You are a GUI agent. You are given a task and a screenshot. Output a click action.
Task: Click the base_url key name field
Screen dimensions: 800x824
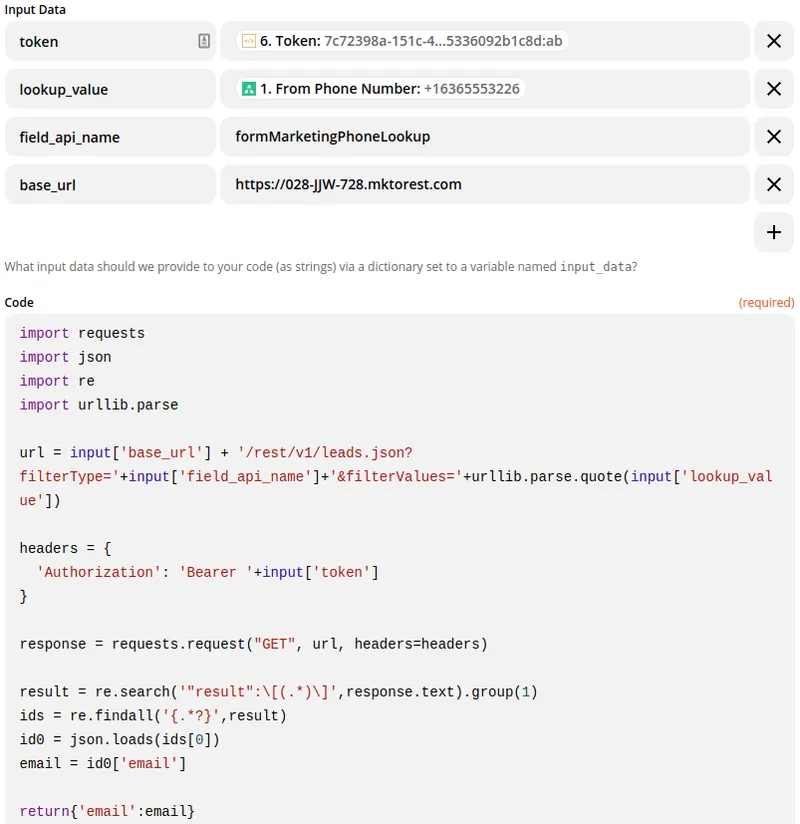click(100, 184)
